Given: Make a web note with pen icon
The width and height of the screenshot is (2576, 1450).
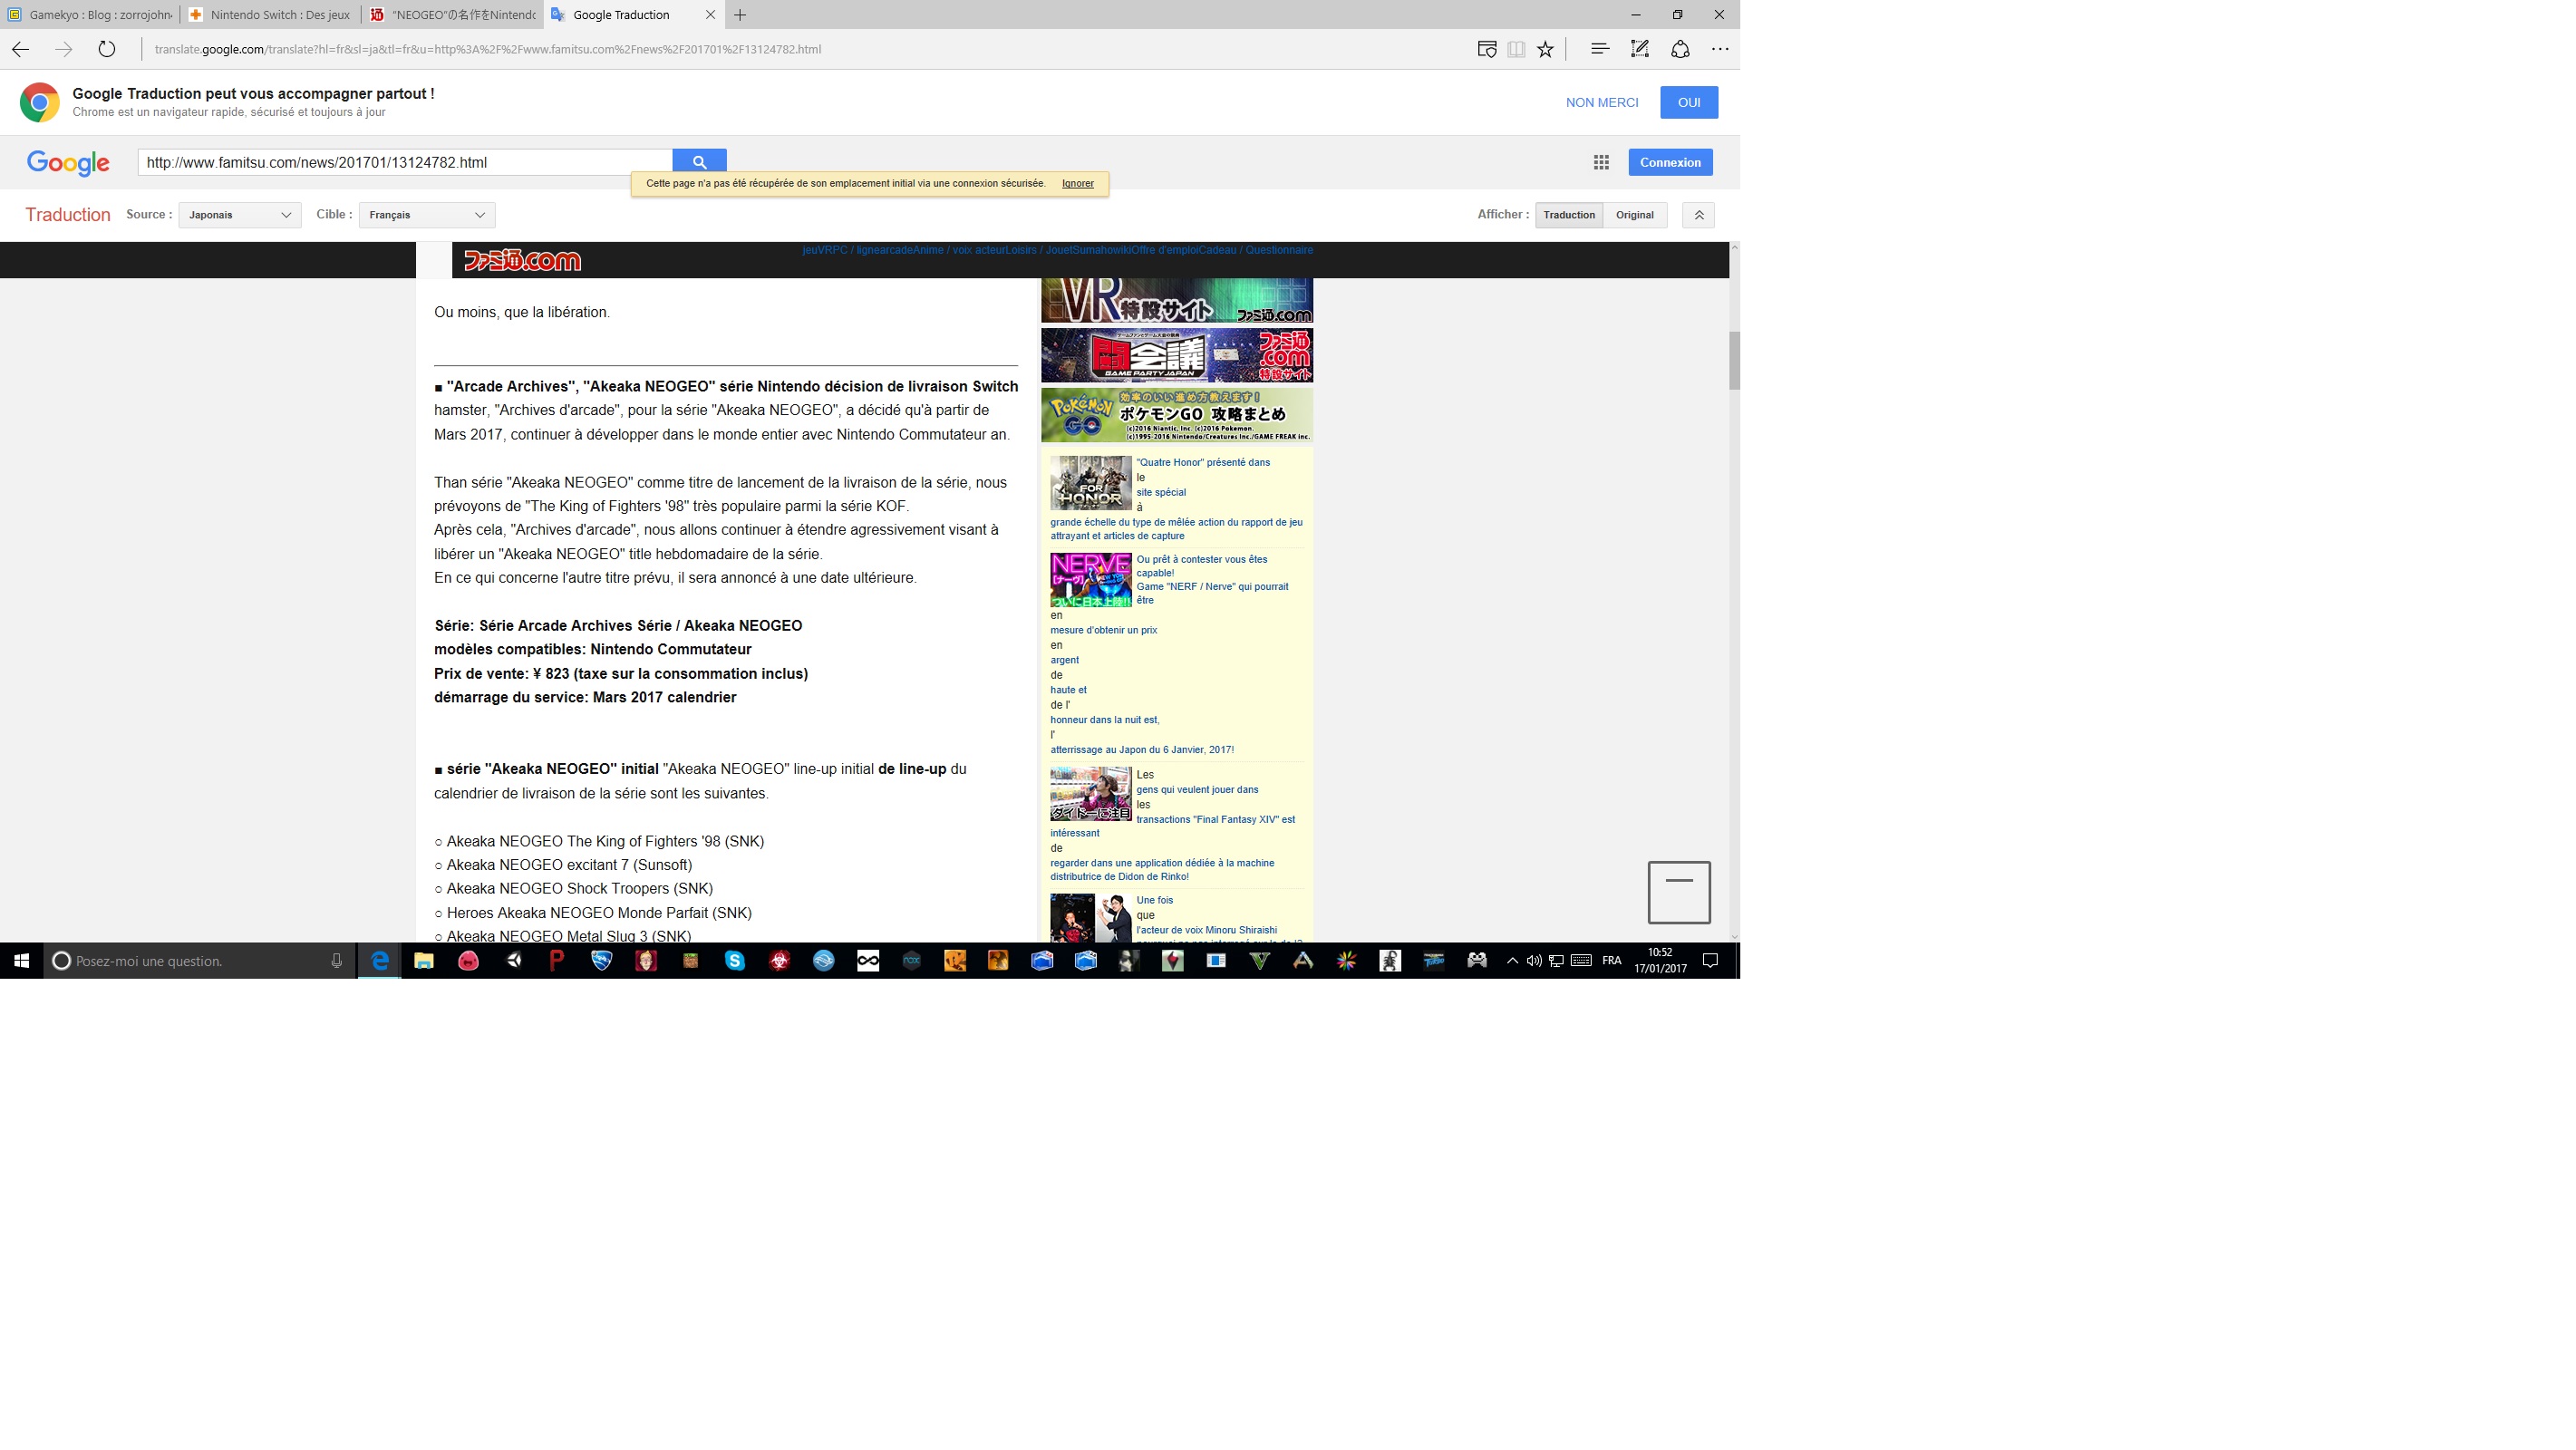Looking at the screenshot, I should click(x=1640, y=49).
